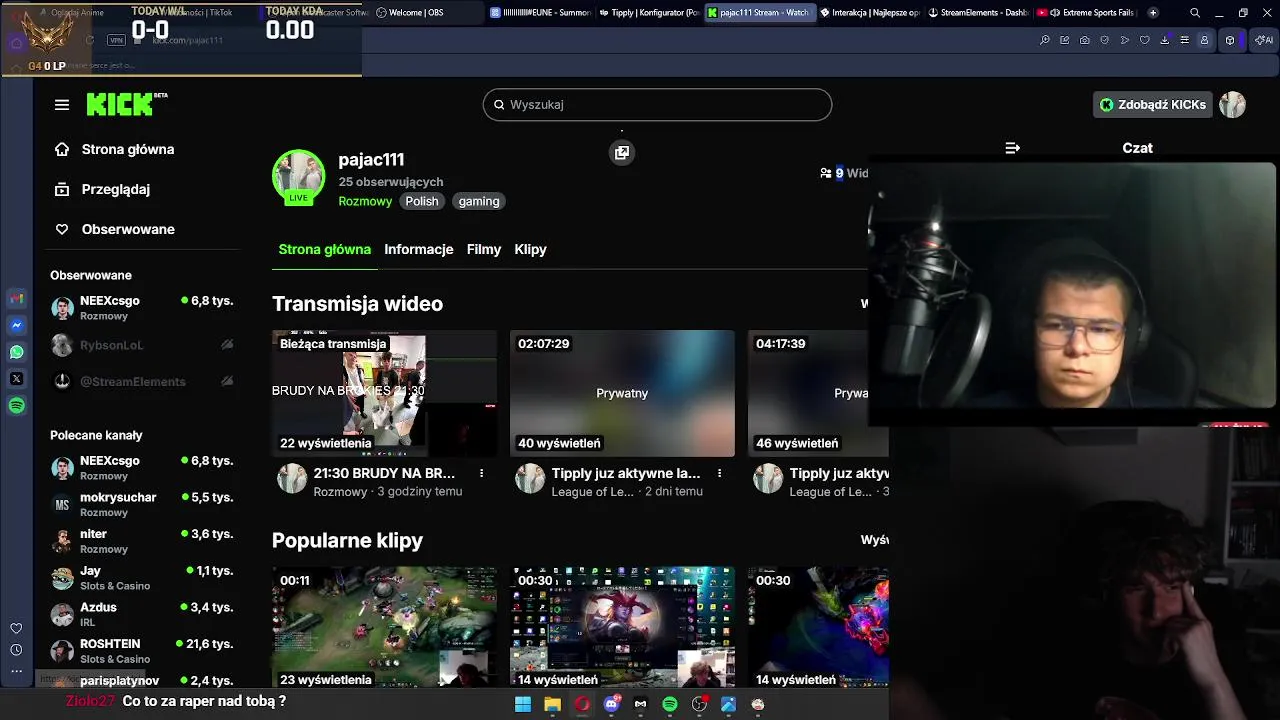Switch to StreamElements Dashboard browser tab

978,13
